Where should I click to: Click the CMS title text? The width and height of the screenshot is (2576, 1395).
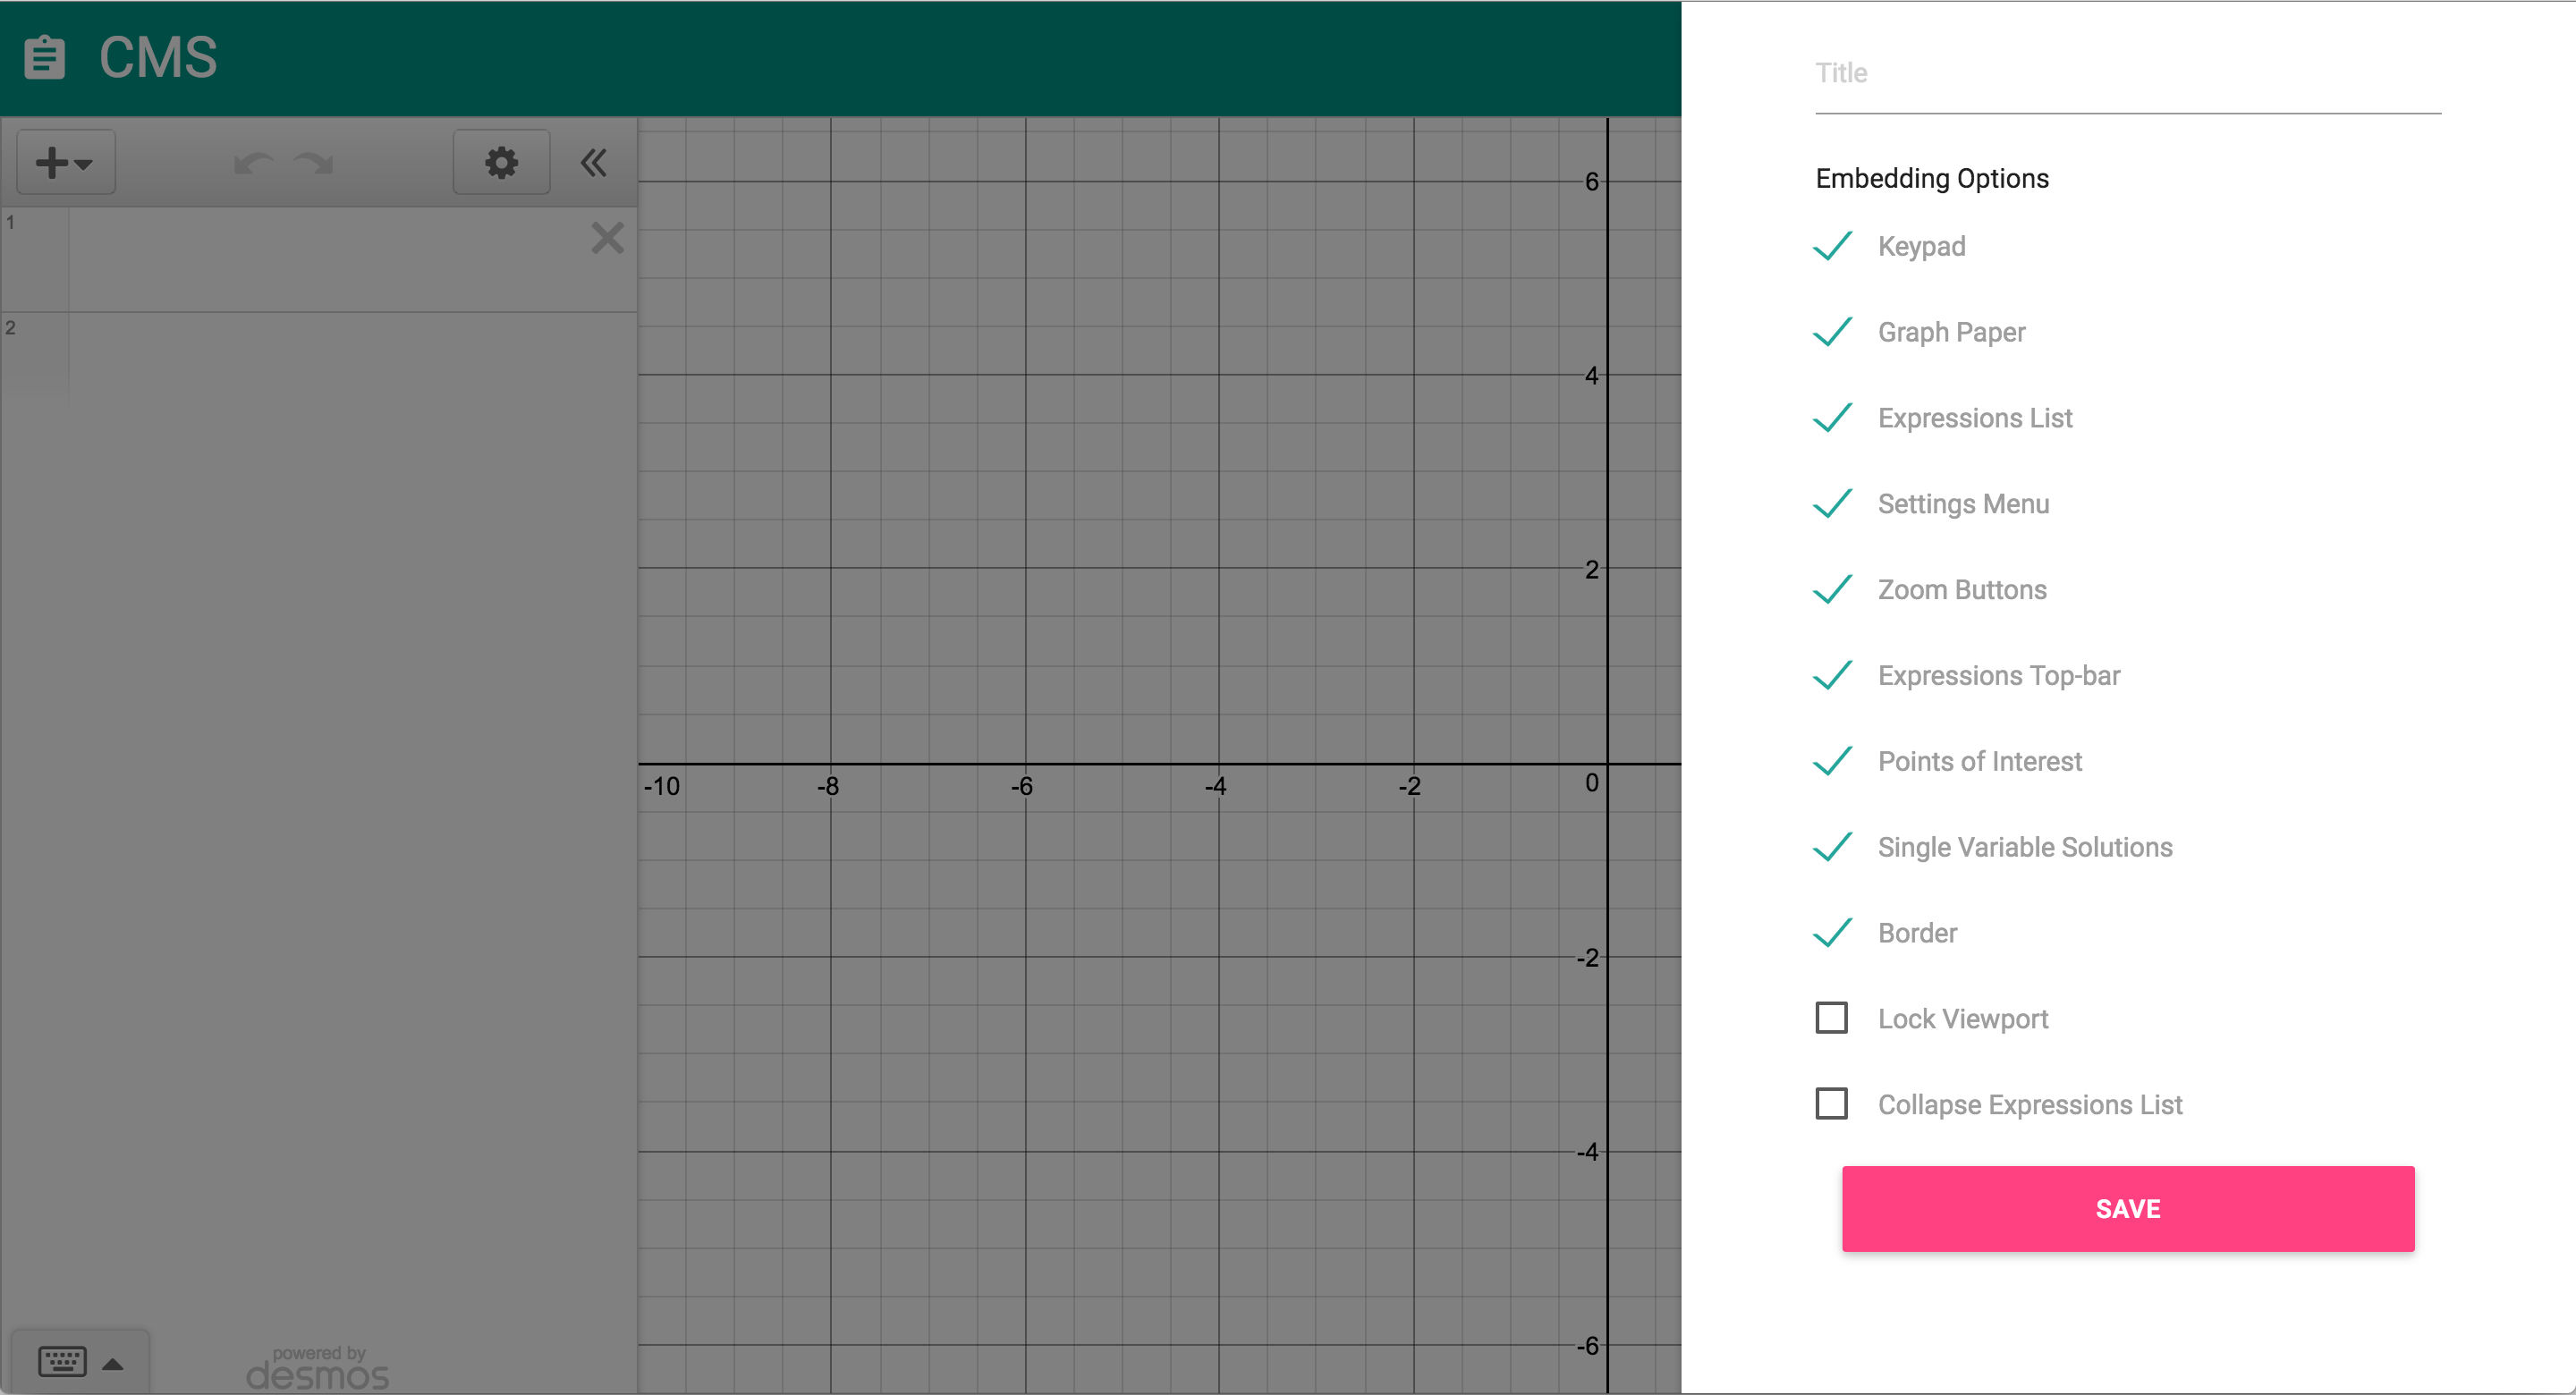(158, 57)
